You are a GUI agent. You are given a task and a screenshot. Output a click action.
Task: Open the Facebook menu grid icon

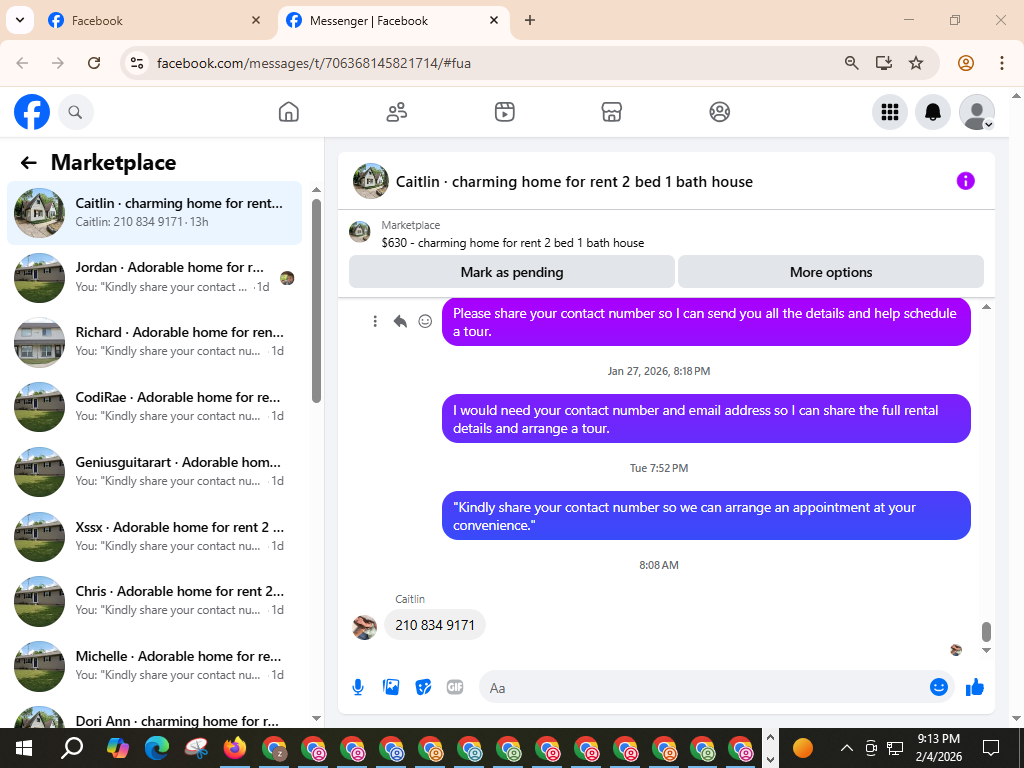pos(889,112)
